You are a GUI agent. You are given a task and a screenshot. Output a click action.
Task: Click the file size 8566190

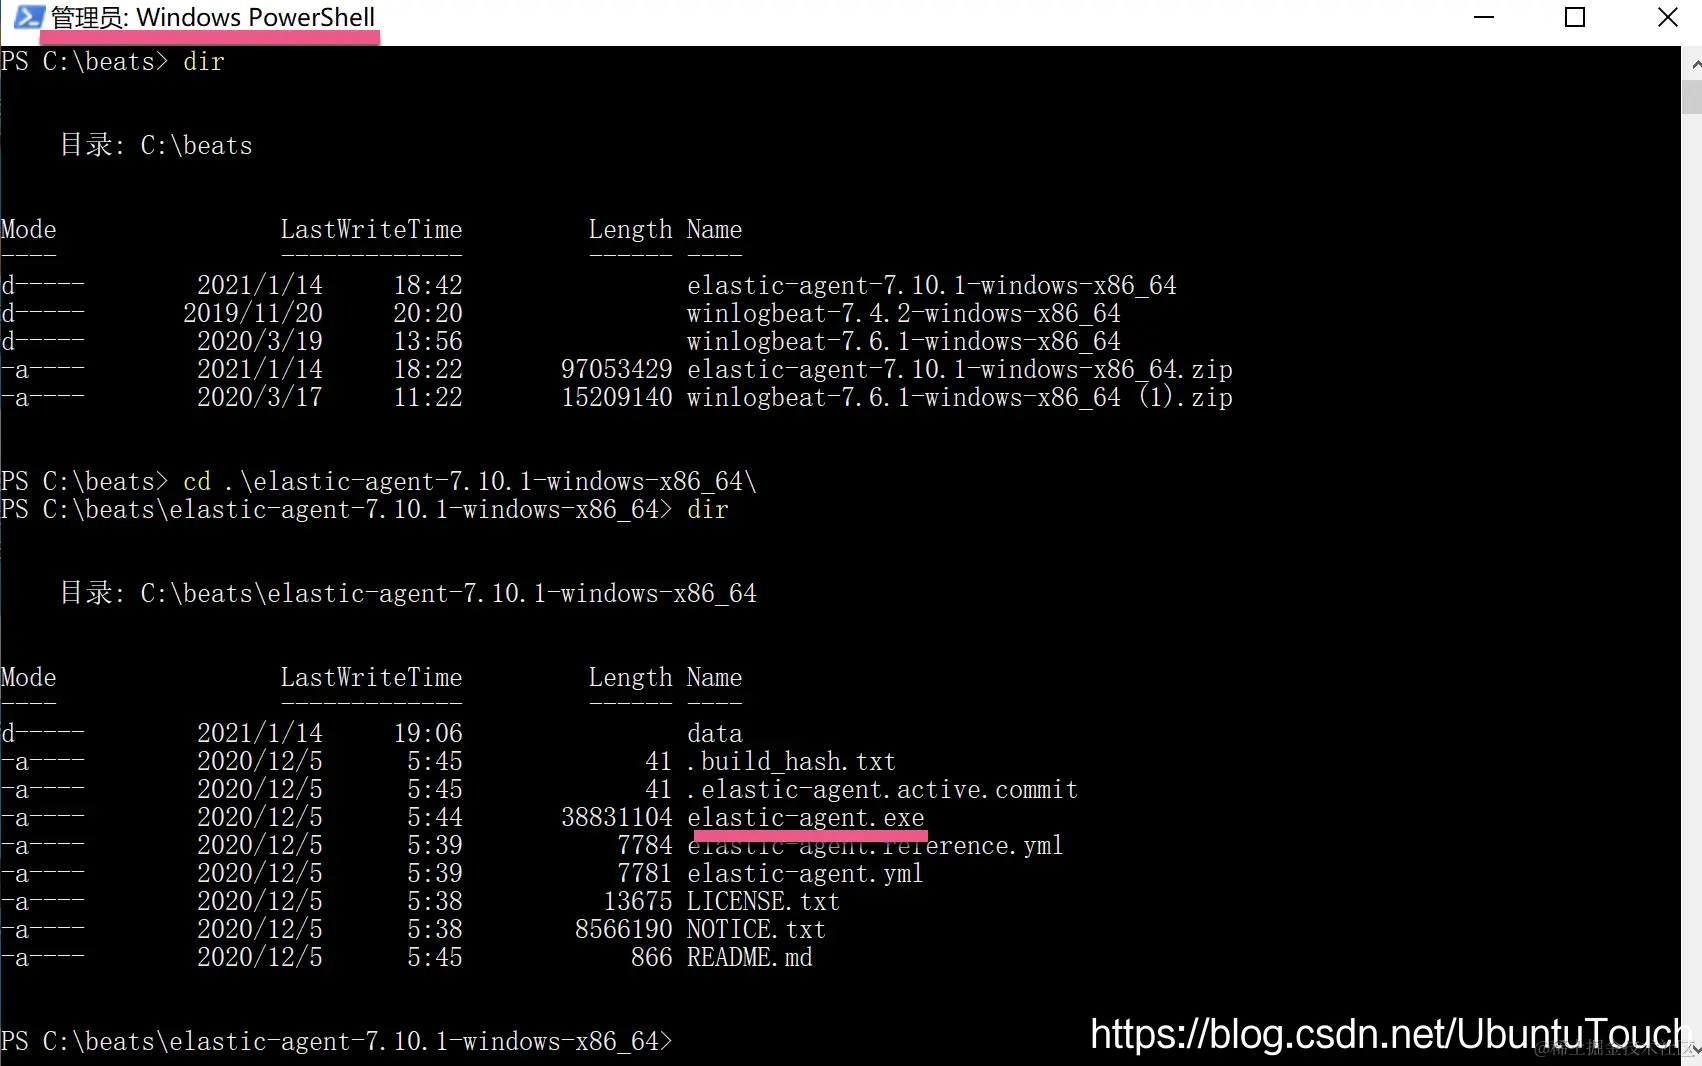click(624, 929)
